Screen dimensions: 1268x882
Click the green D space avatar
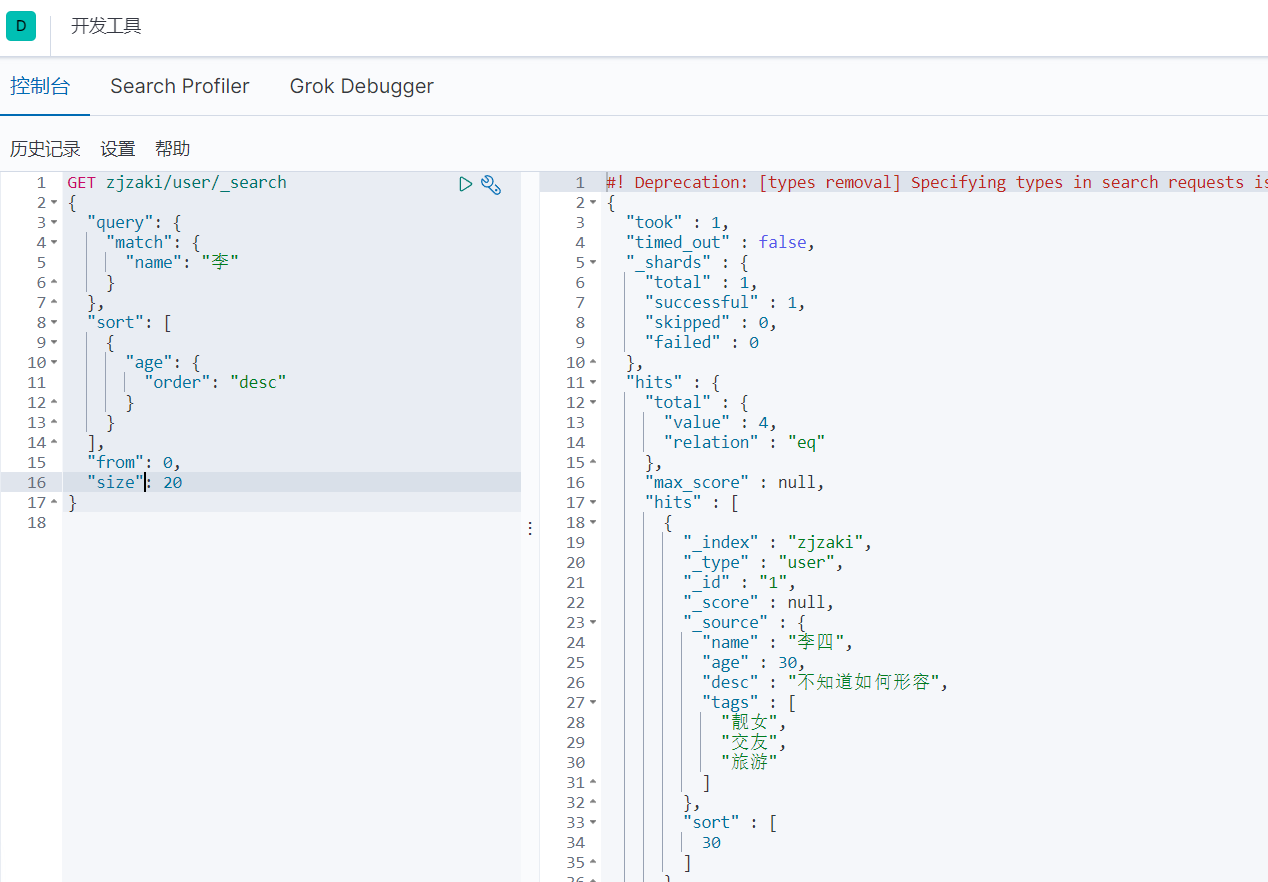21,26
